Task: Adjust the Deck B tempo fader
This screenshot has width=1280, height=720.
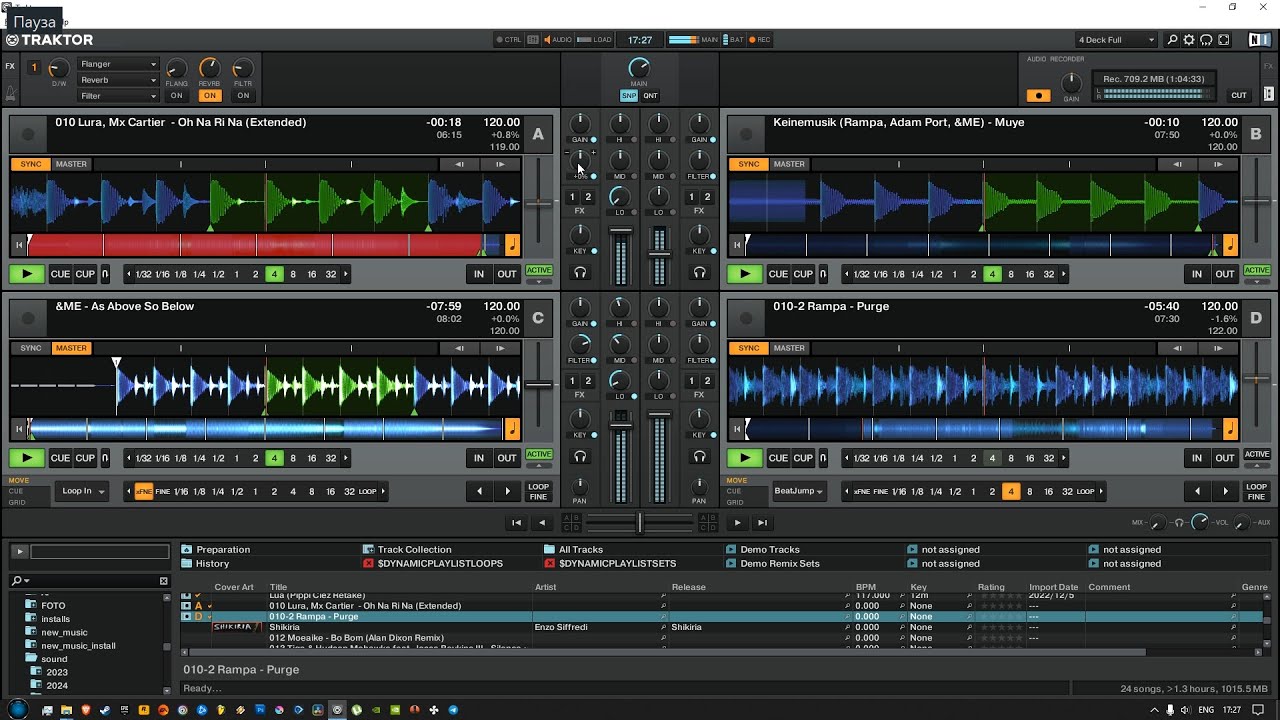Action: click(x=1257, y=201)
